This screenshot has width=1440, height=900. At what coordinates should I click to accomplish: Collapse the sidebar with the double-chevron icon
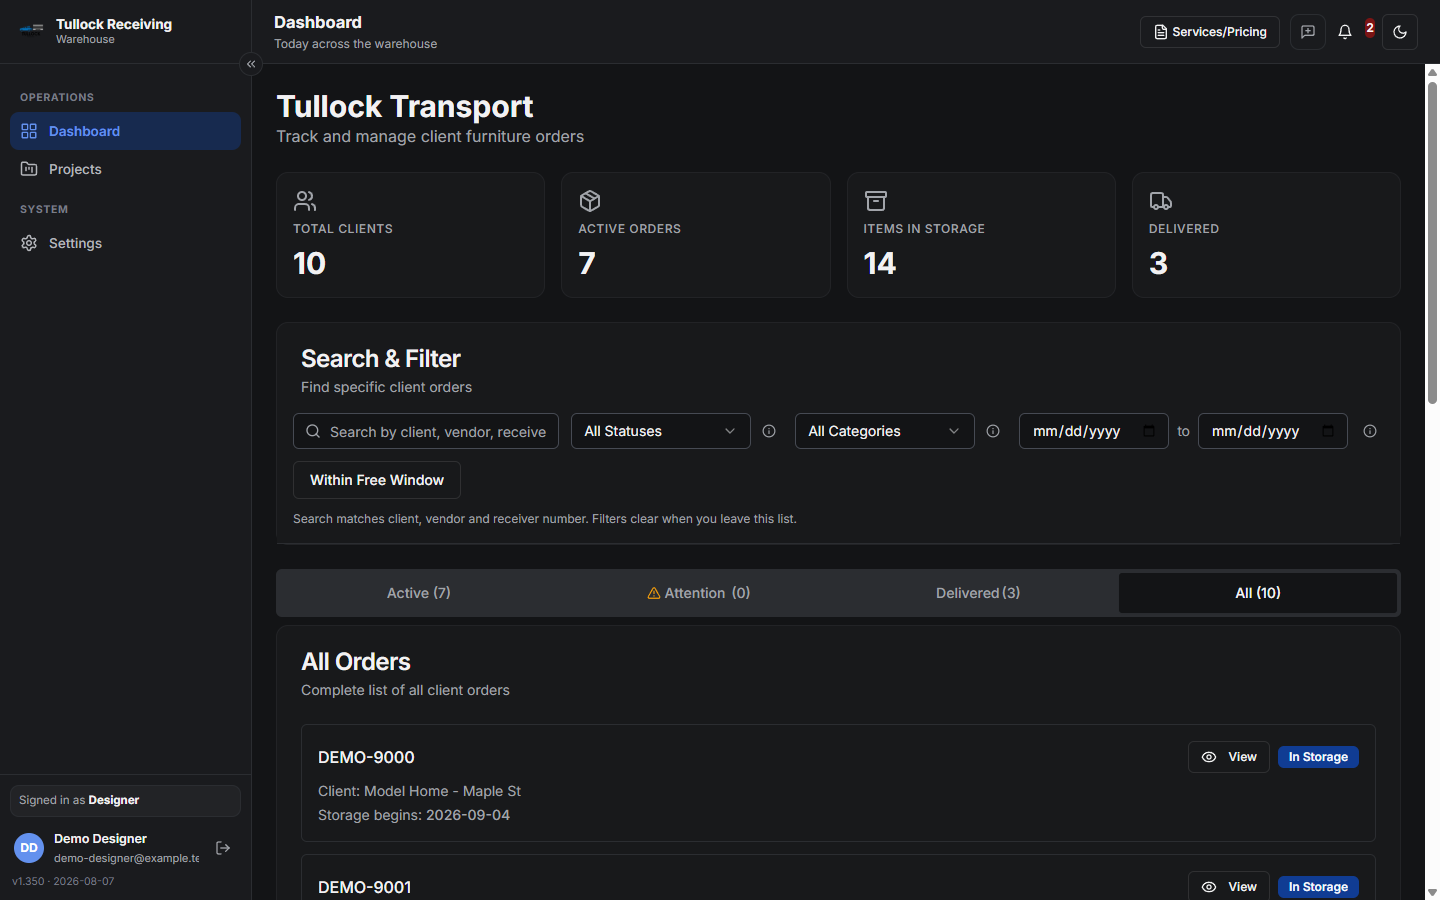251,64
